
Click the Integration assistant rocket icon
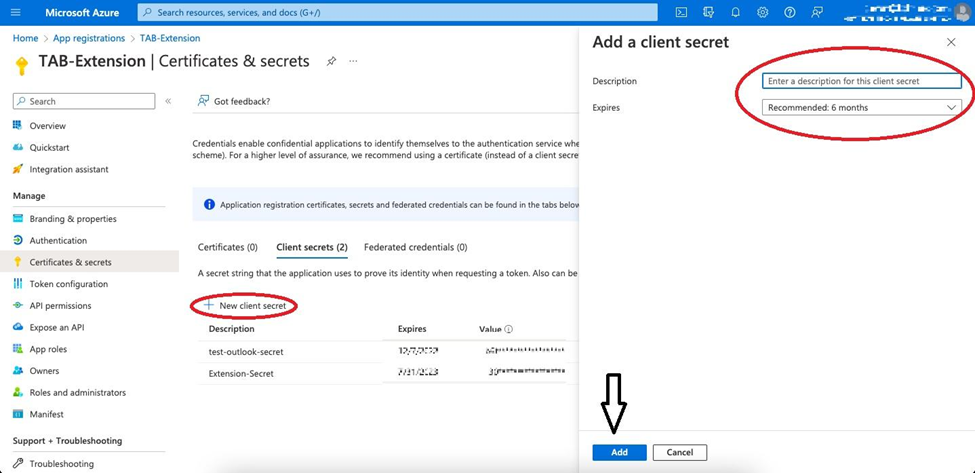17,169
